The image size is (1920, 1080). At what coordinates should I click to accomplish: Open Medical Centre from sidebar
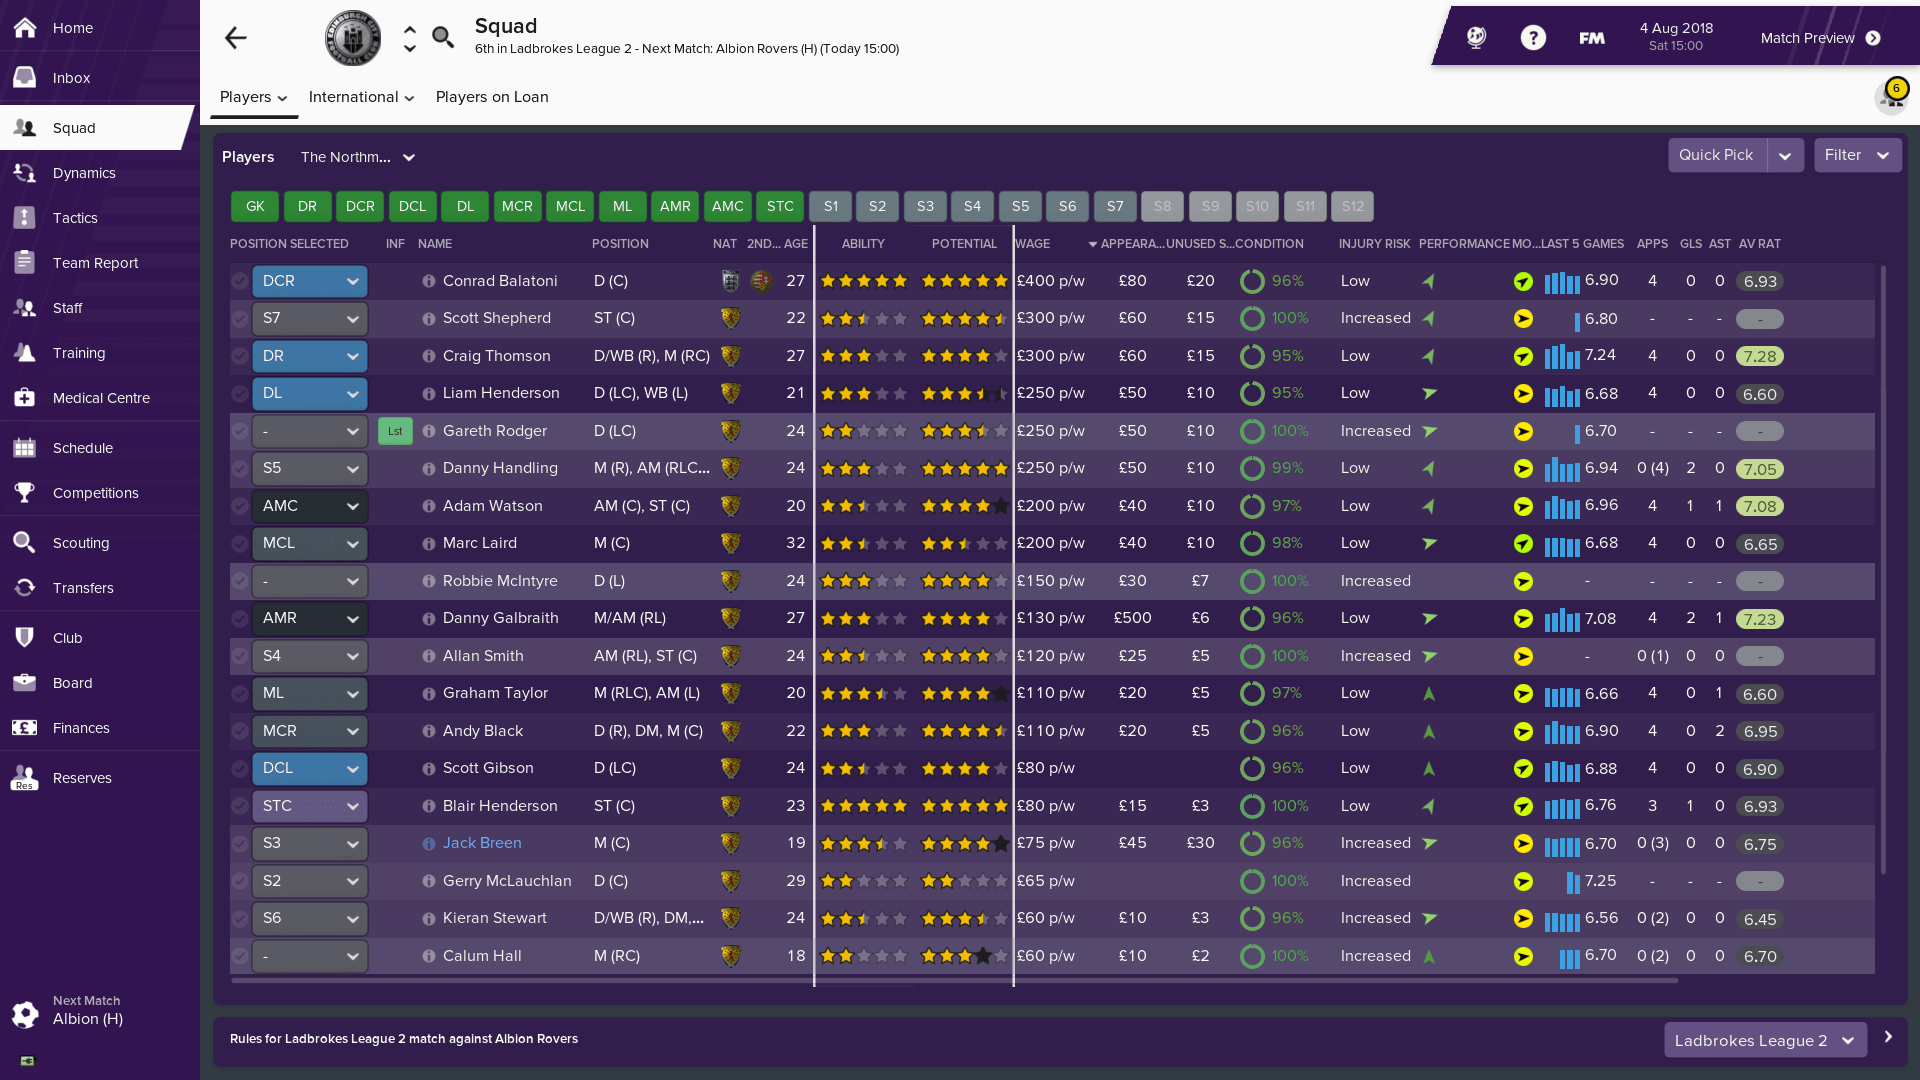(x=100, y=398)
